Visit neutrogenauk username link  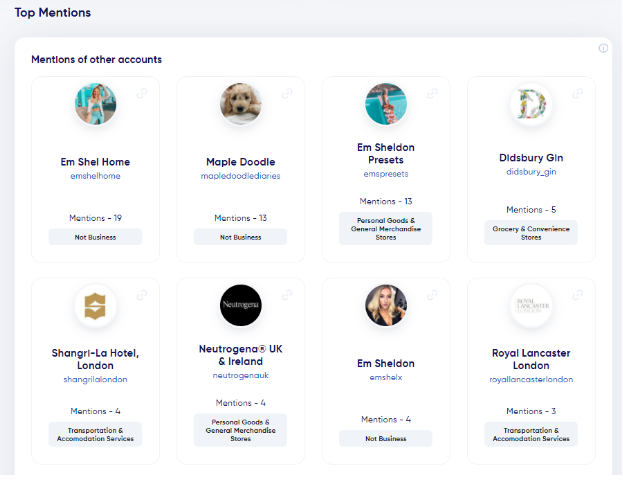(x=241, y=375)
